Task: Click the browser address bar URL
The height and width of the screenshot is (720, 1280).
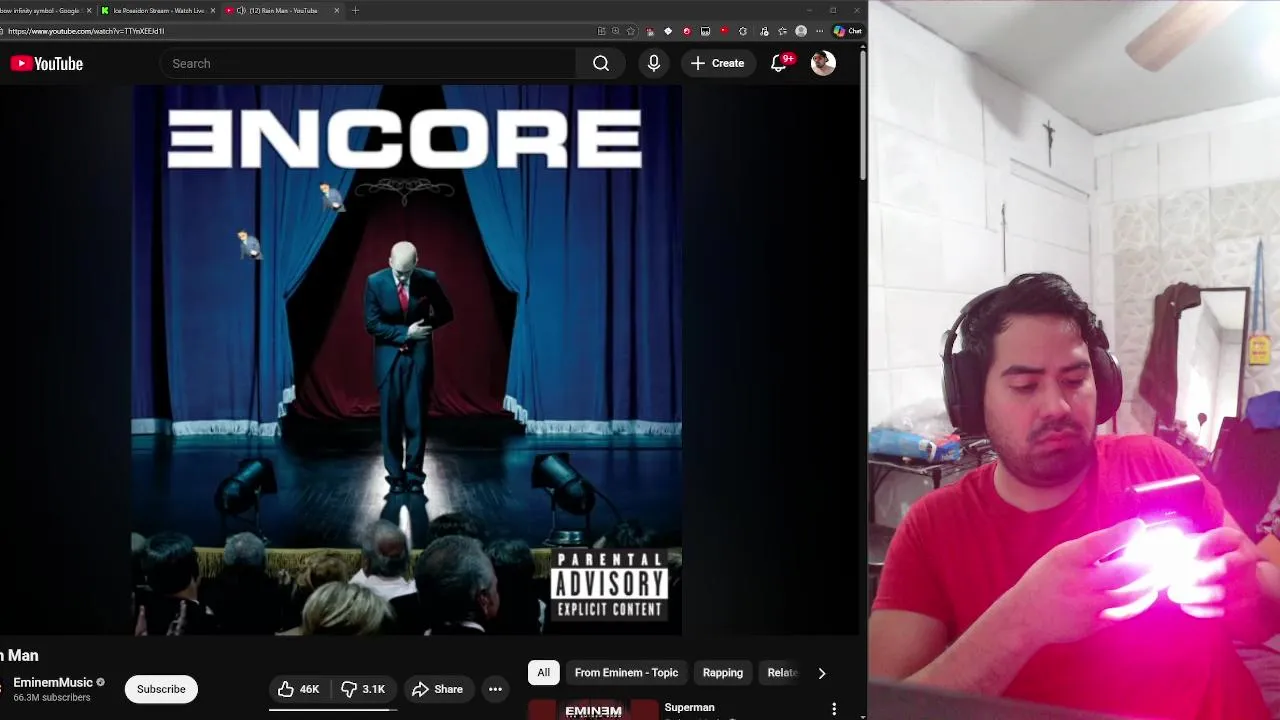Action: [x=86, y=31]
